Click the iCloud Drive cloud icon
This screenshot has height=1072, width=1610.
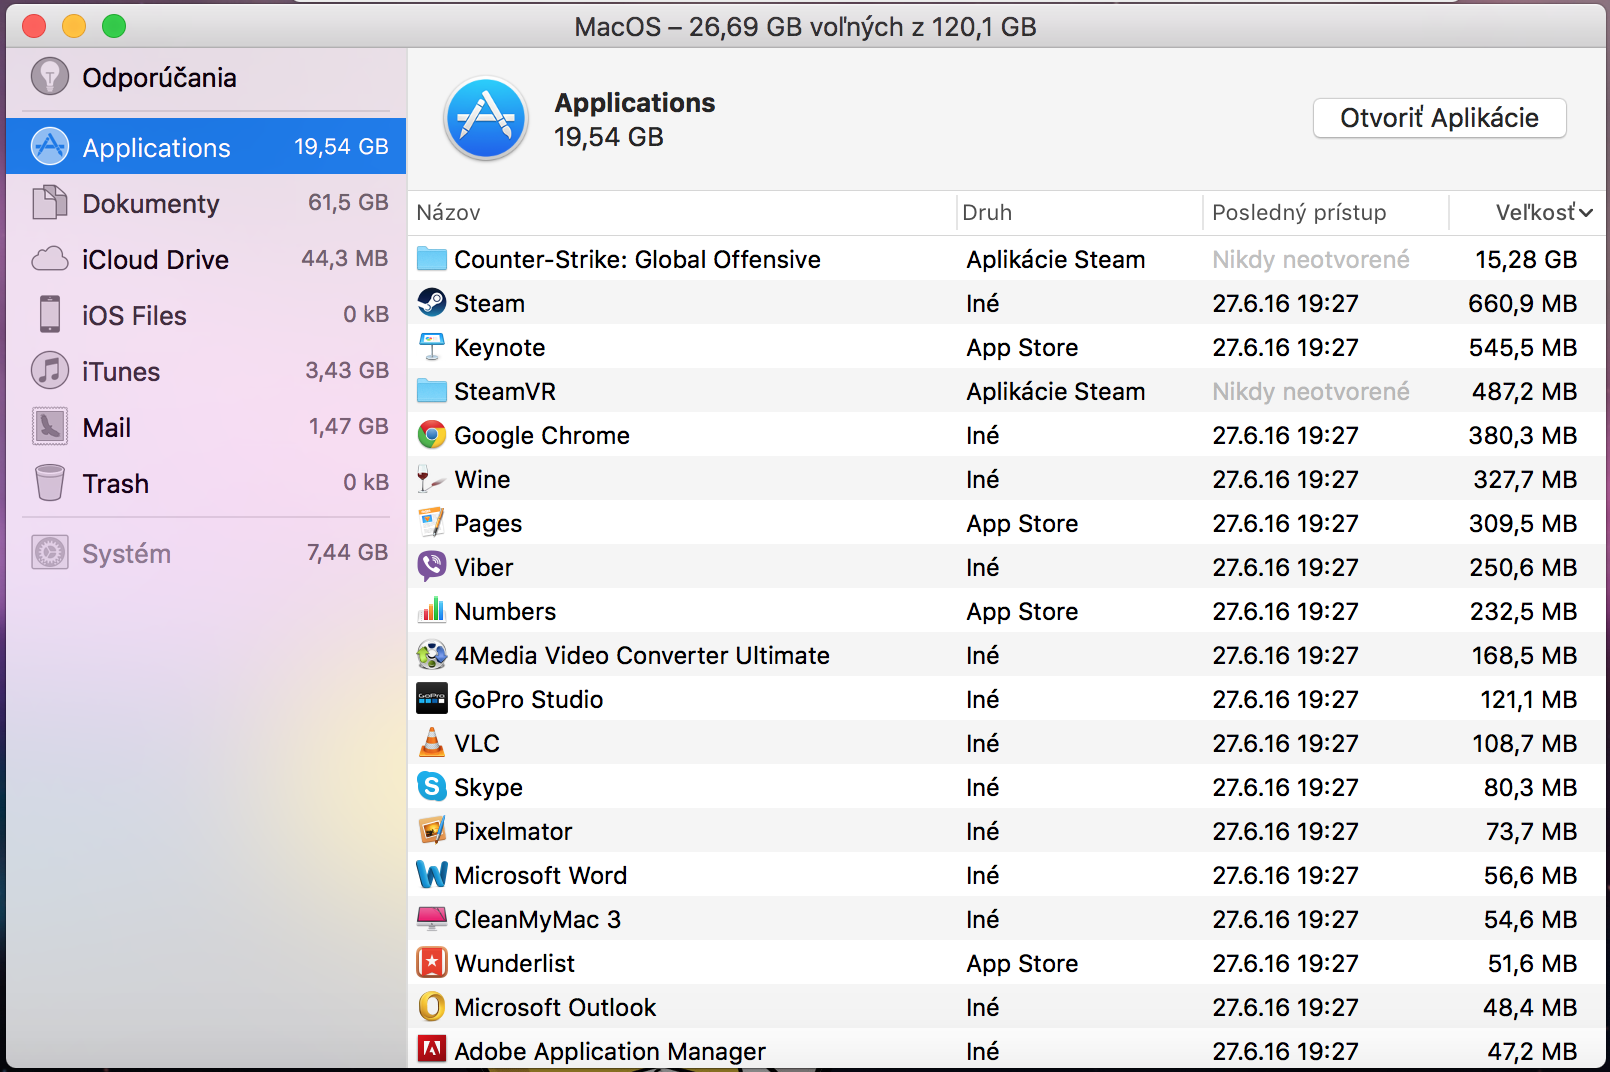49,259
